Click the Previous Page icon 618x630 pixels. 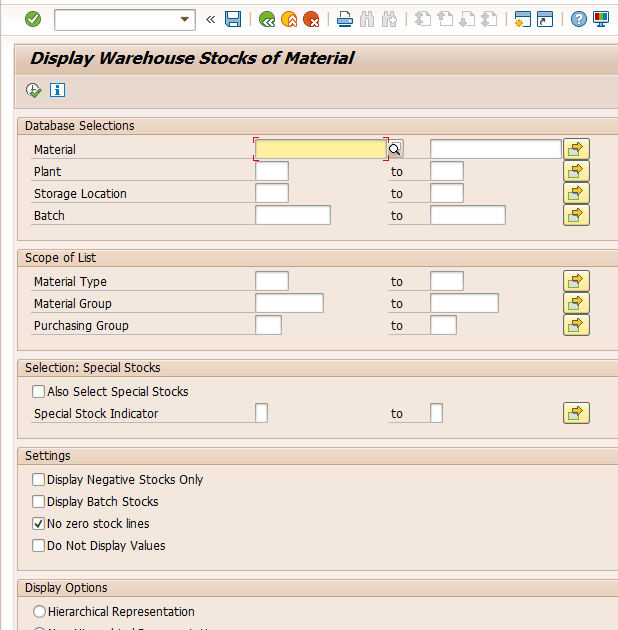[445, 19]
